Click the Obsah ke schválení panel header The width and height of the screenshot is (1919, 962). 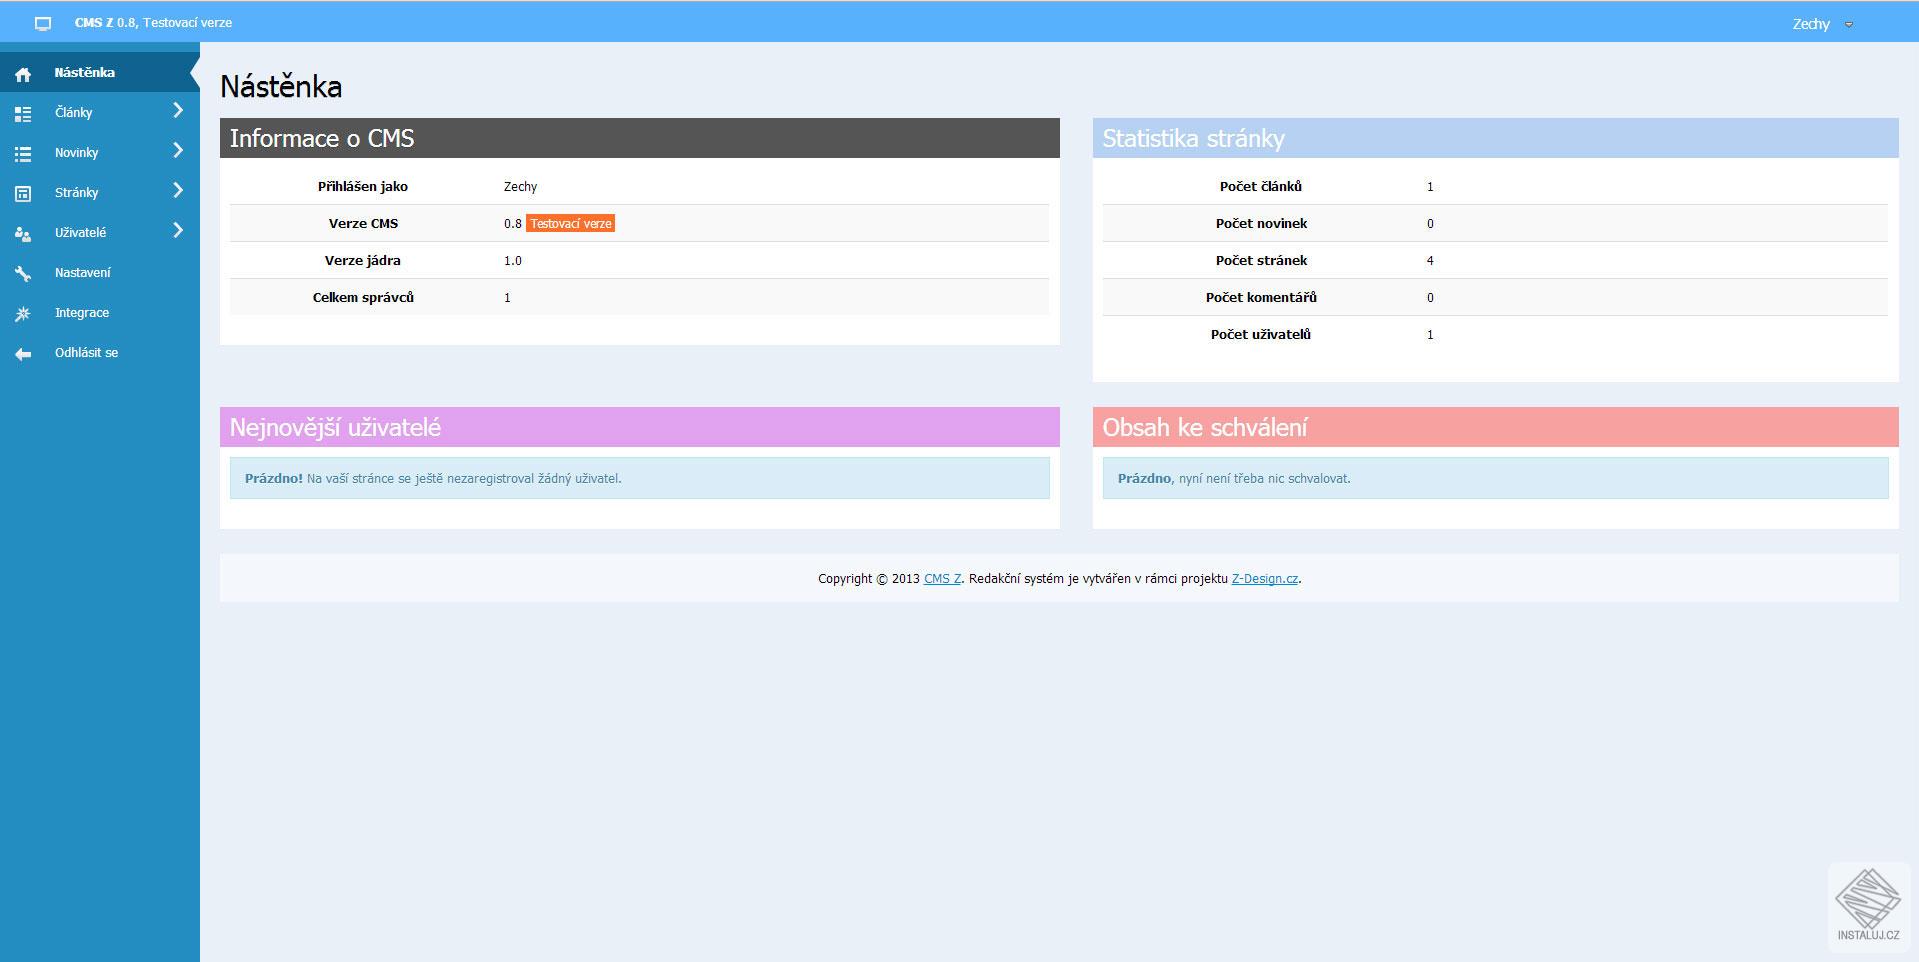(x=1496, y=427)
